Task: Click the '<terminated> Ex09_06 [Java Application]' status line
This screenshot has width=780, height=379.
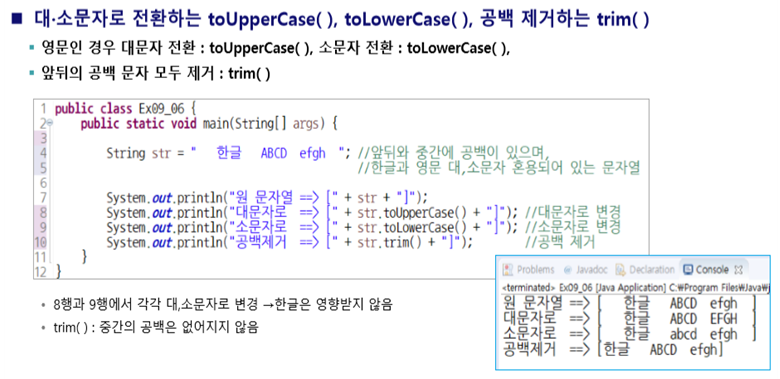Action: coord(636,287)
